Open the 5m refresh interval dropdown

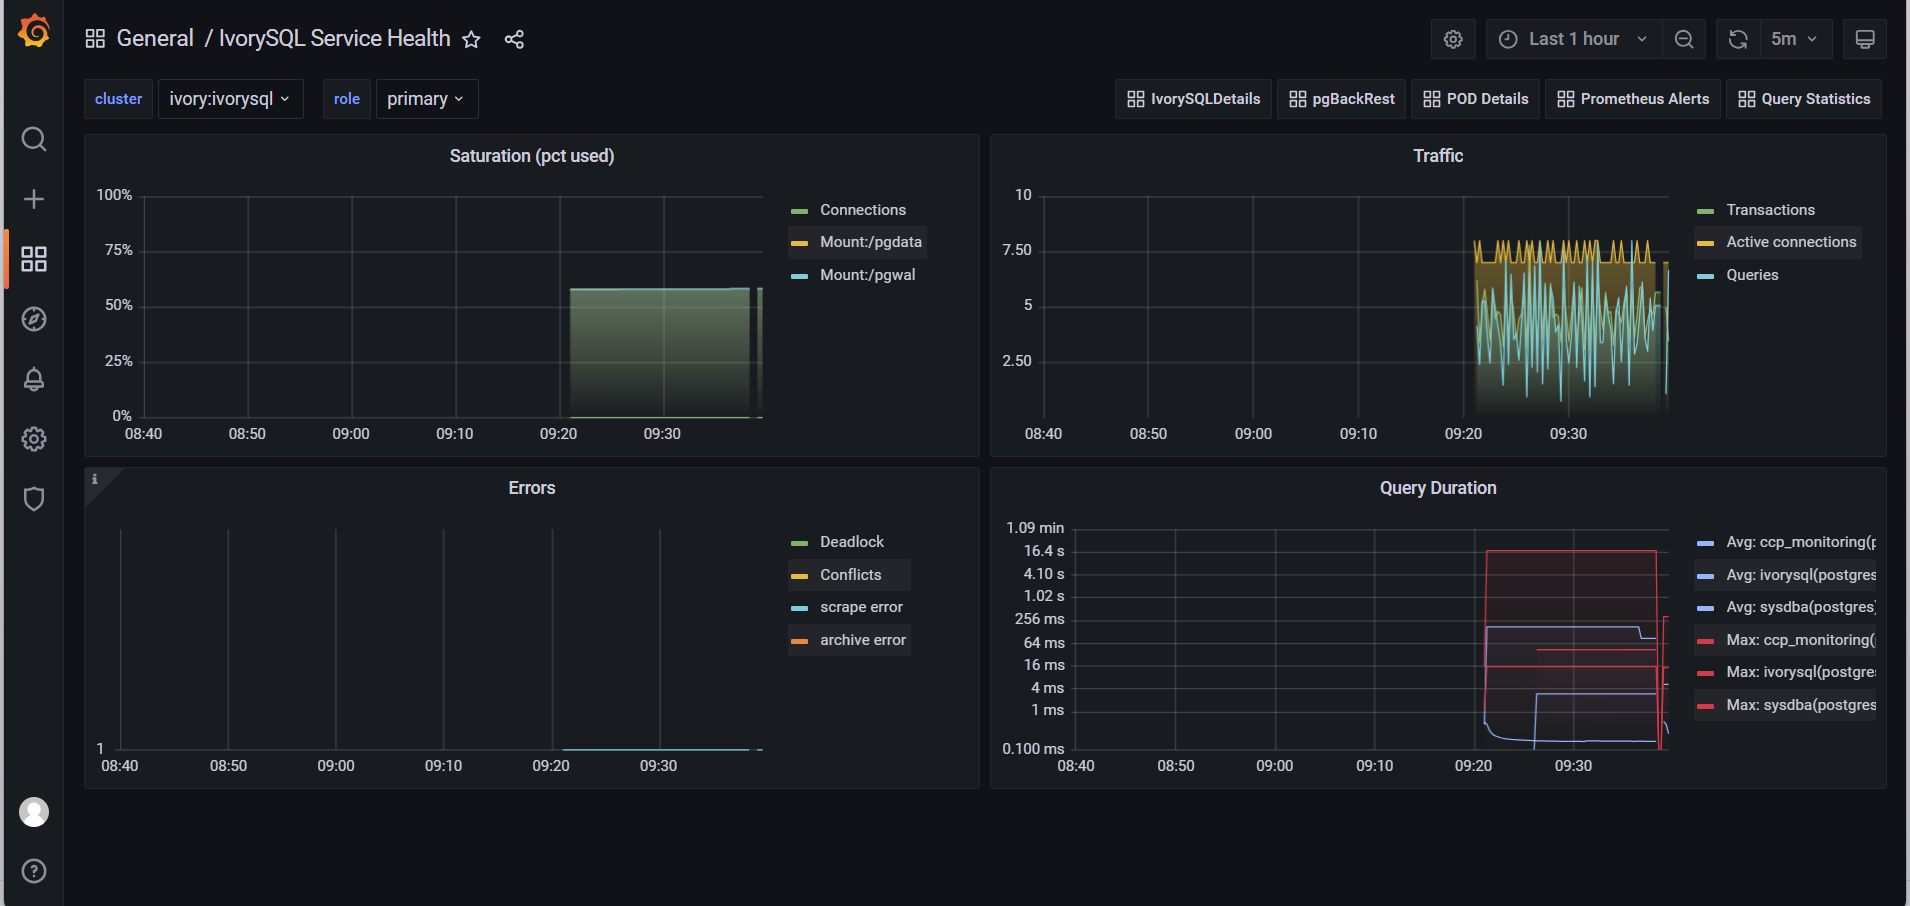tap(1794, 39)
